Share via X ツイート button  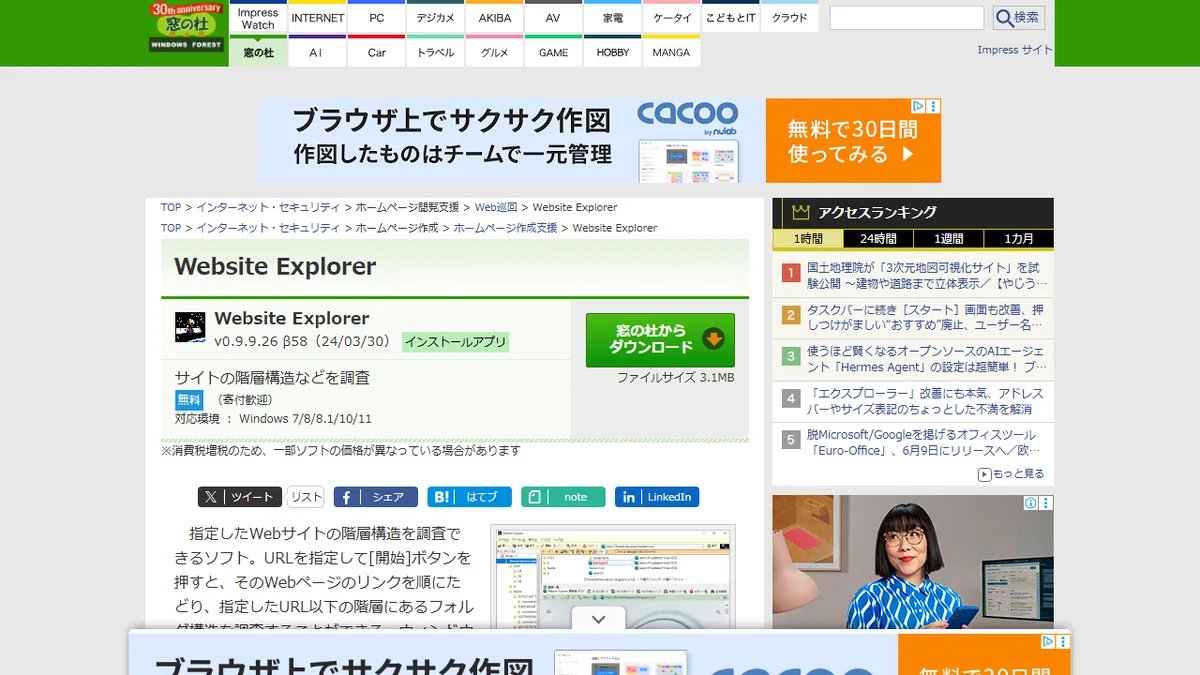tap(240, 497)
